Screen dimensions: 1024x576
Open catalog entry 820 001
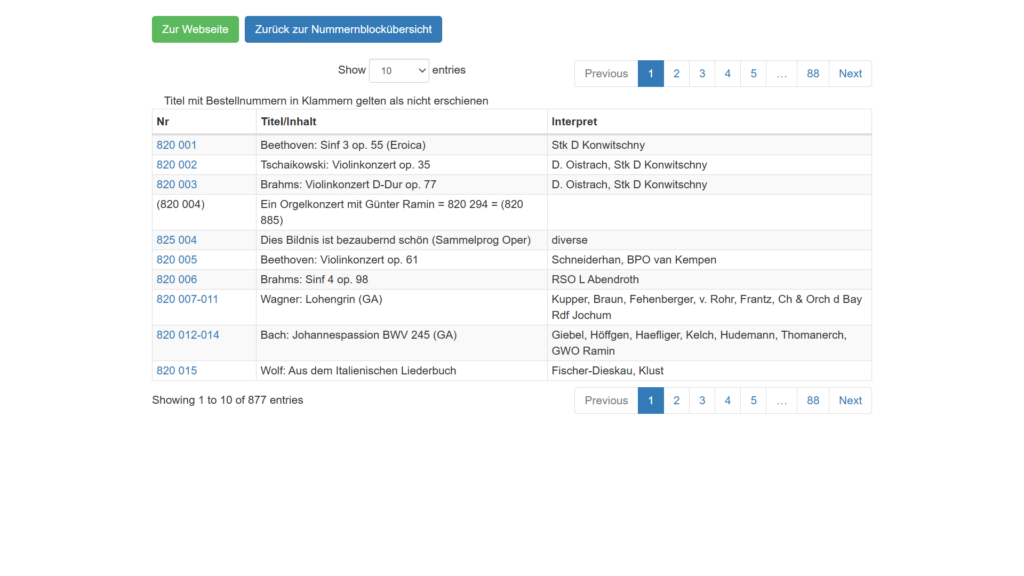(176, 145)
